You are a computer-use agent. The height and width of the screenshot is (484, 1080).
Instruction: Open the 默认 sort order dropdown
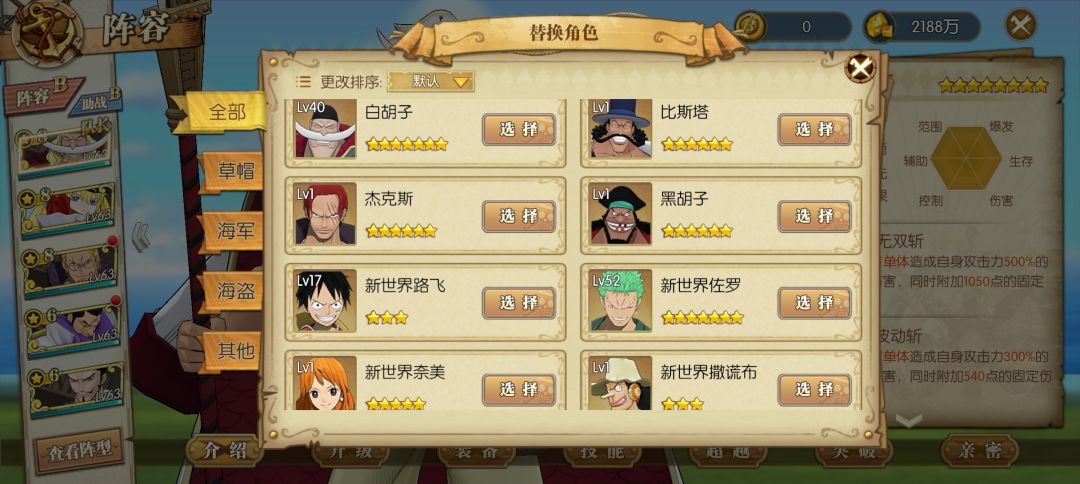(431, 81)
